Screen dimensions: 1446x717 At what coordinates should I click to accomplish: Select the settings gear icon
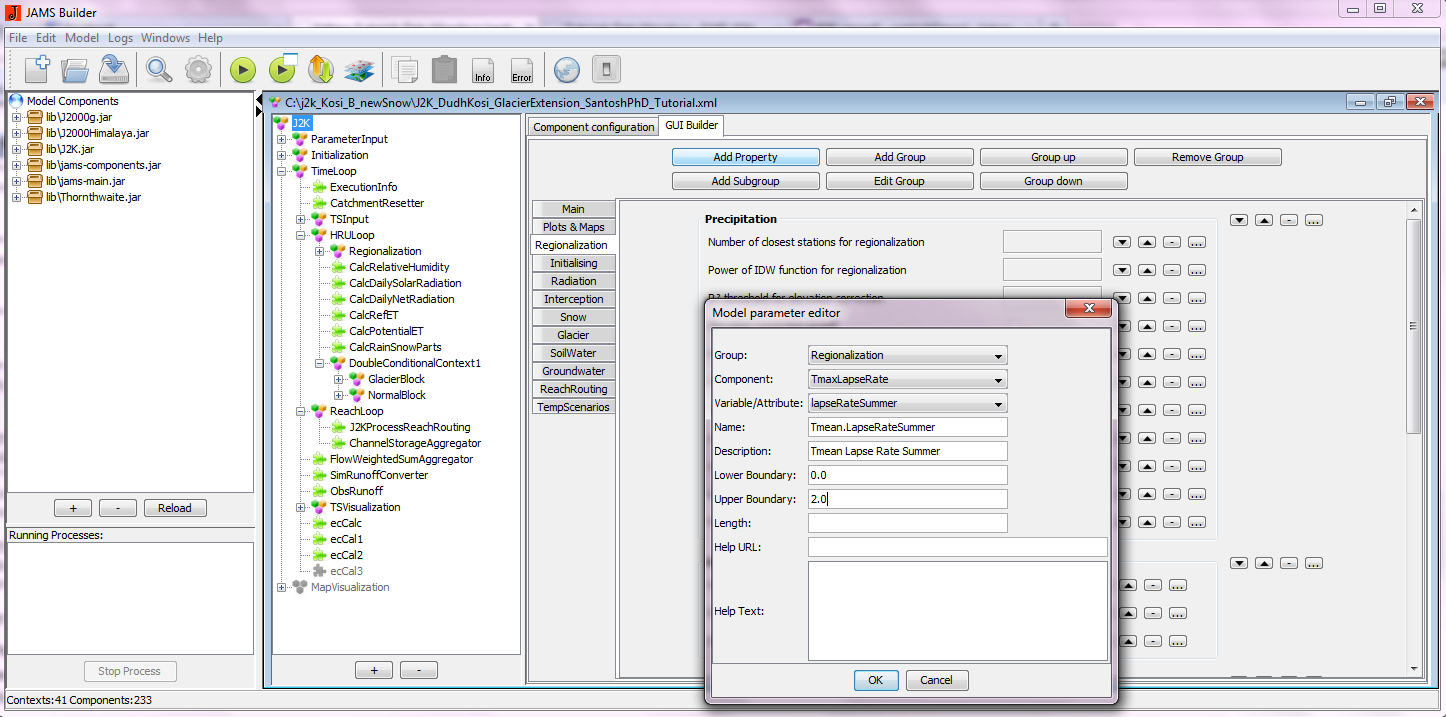[198, 69]
